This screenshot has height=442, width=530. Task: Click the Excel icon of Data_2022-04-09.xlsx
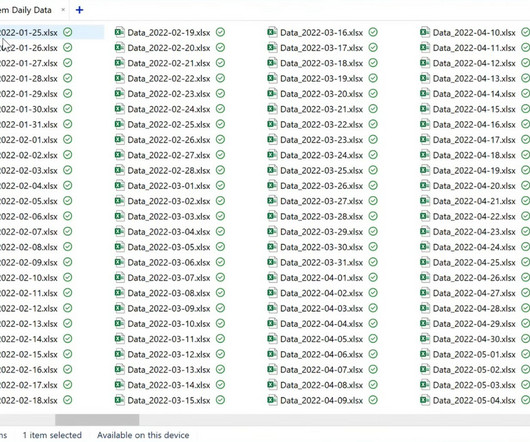pyautogui.click(x=272, y=400)
